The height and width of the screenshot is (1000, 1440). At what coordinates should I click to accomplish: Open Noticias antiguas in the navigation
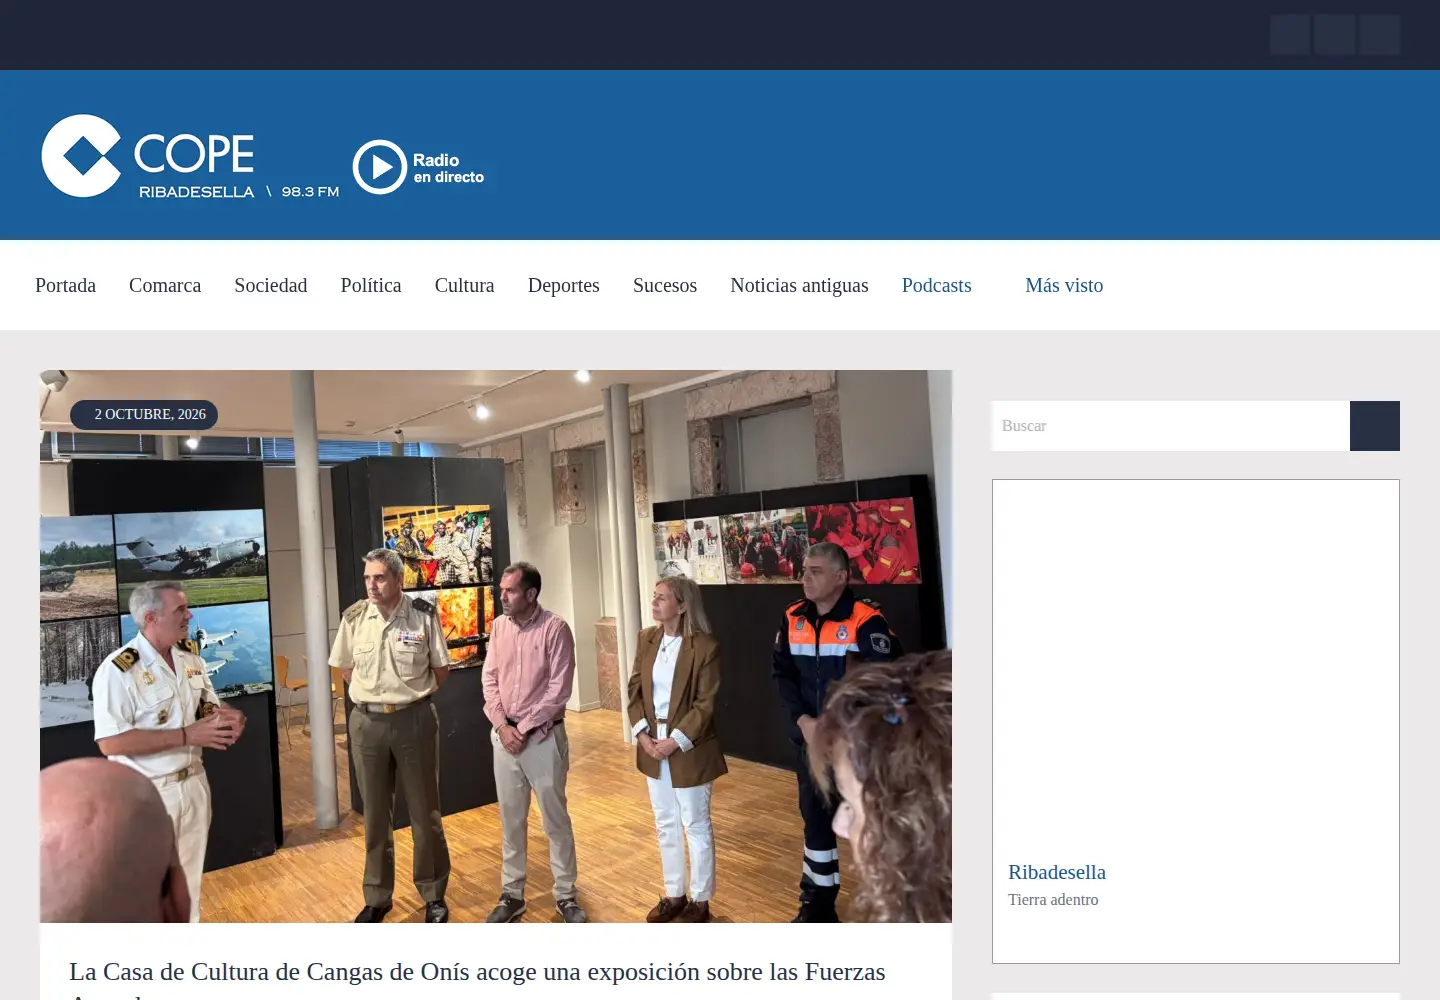(799, 285)
